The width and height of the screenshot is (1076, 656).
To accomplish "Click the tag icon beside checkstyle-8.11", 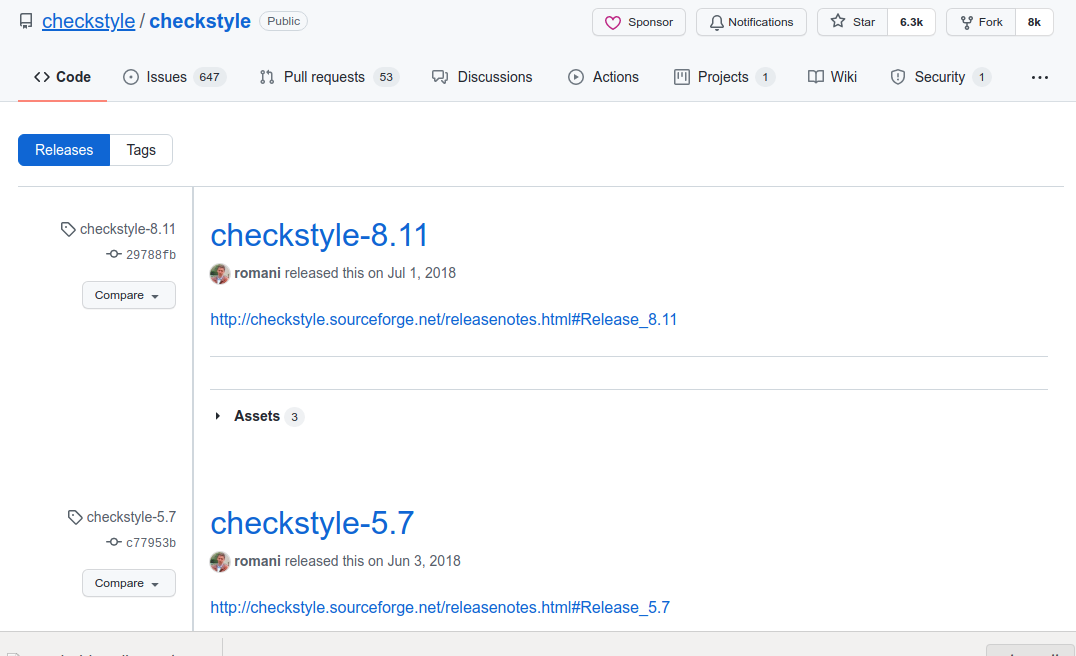I will [x=67, y=228].
